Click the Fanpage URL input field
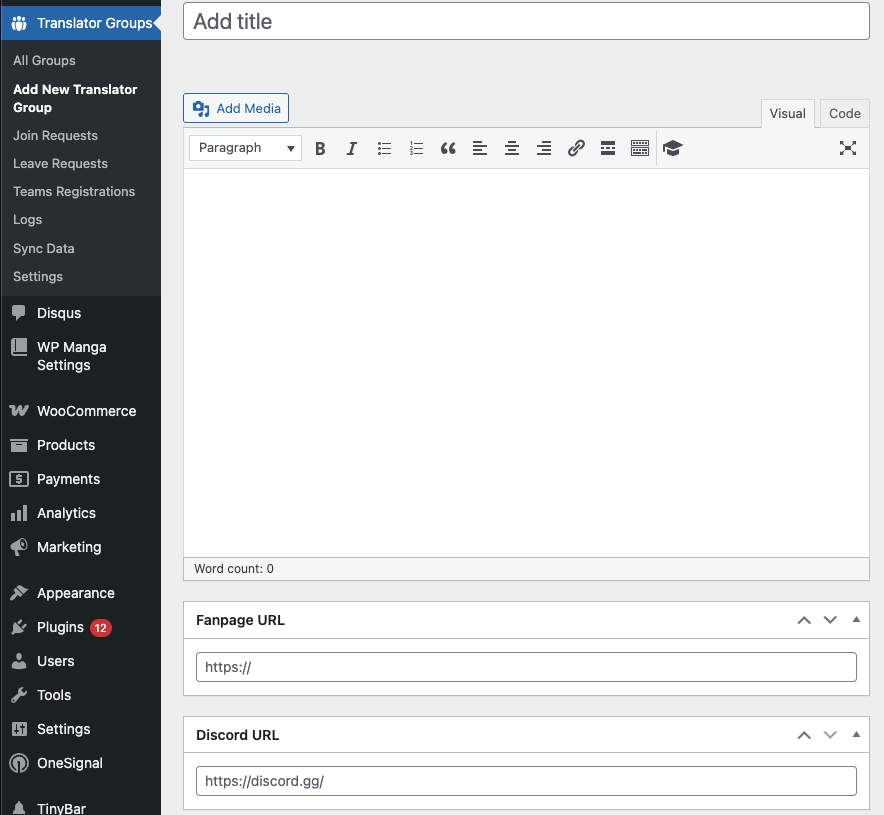 point(526,667)
